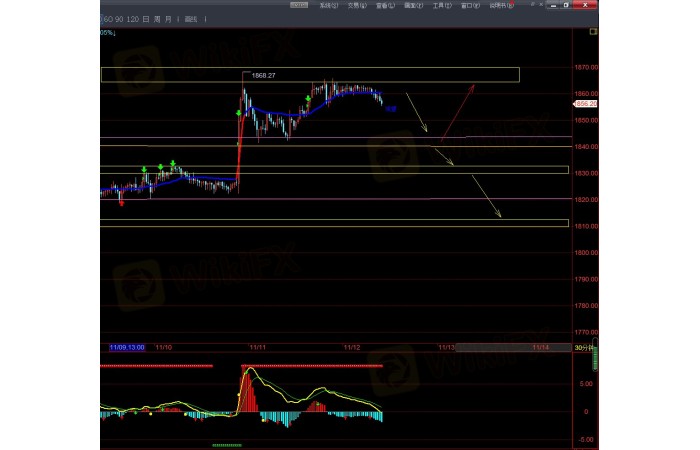The width and height of the screenshot is (700, 450).
Task: Open the 30分 period selector
Action: point(580,347)
